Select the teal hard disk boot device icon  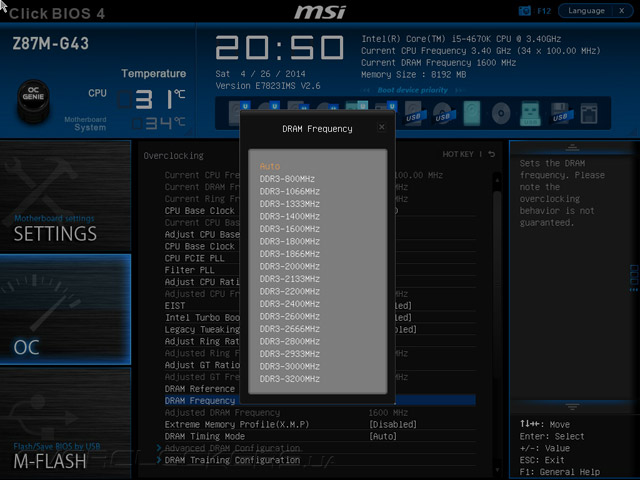pos(472,113)
